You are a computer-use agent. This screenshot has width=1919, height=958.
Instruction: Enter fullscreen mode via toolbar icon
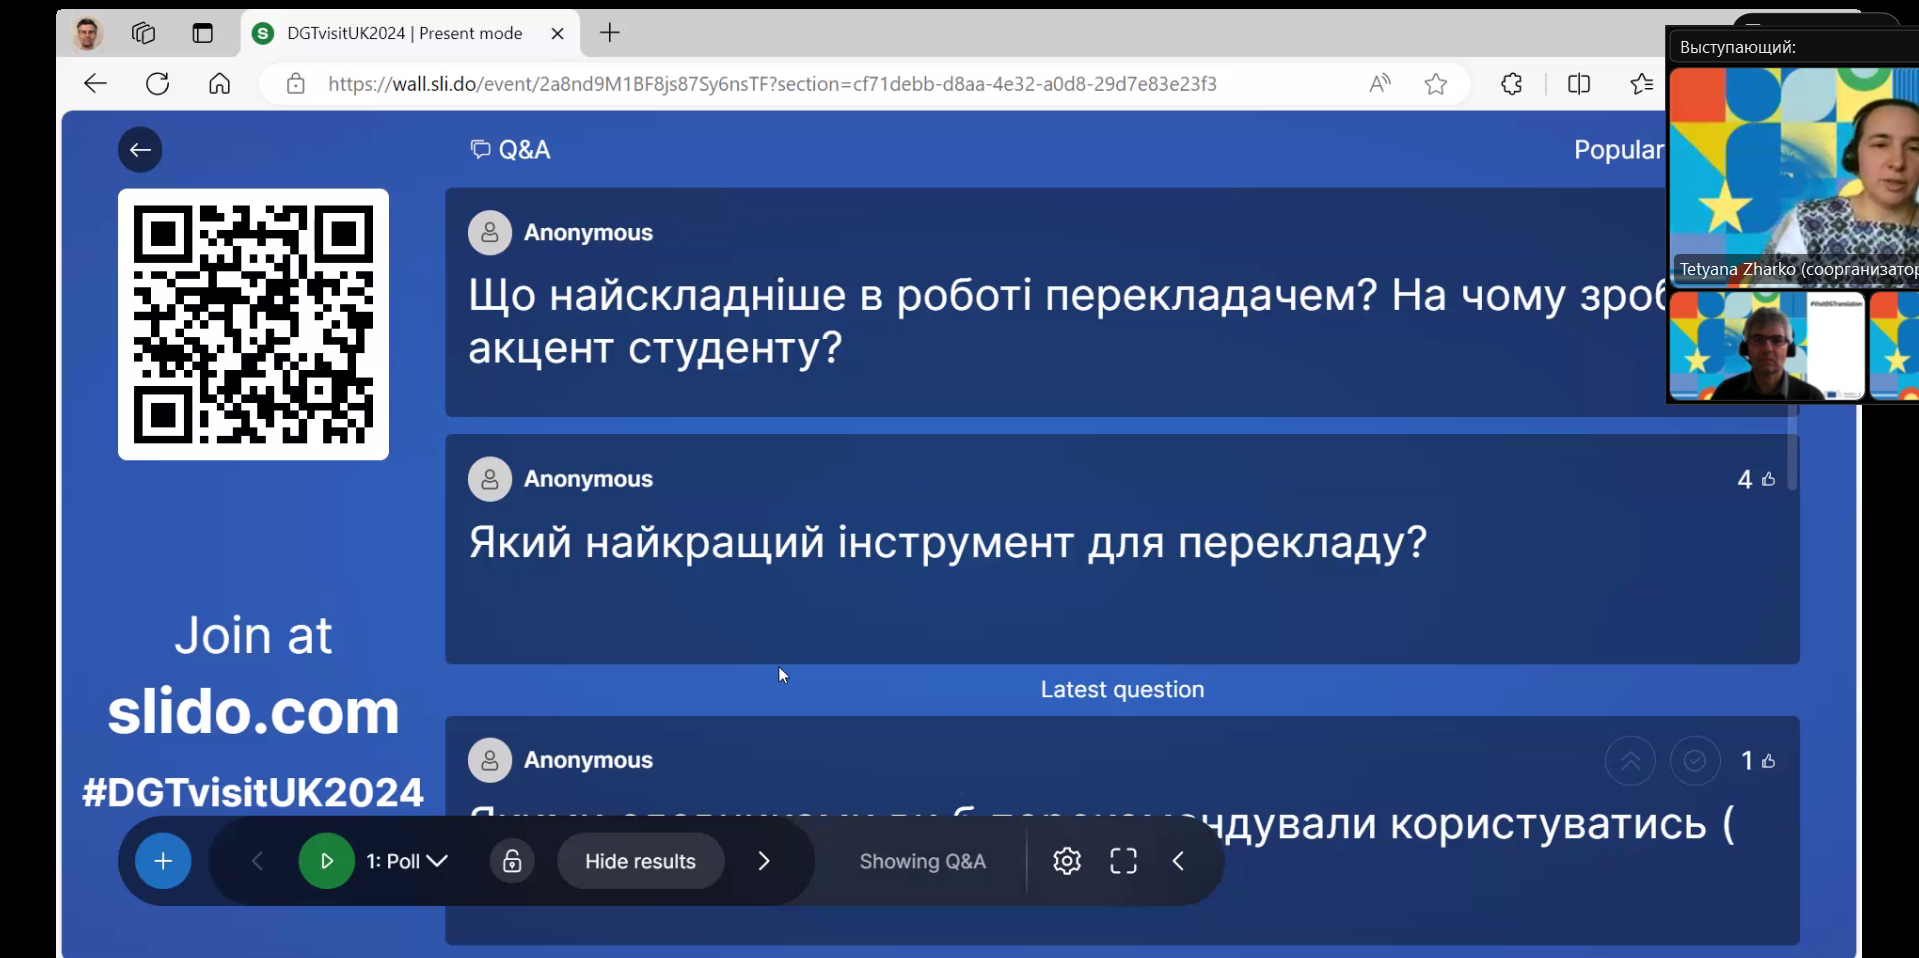pyautogui.click(x=1124, y=861)
